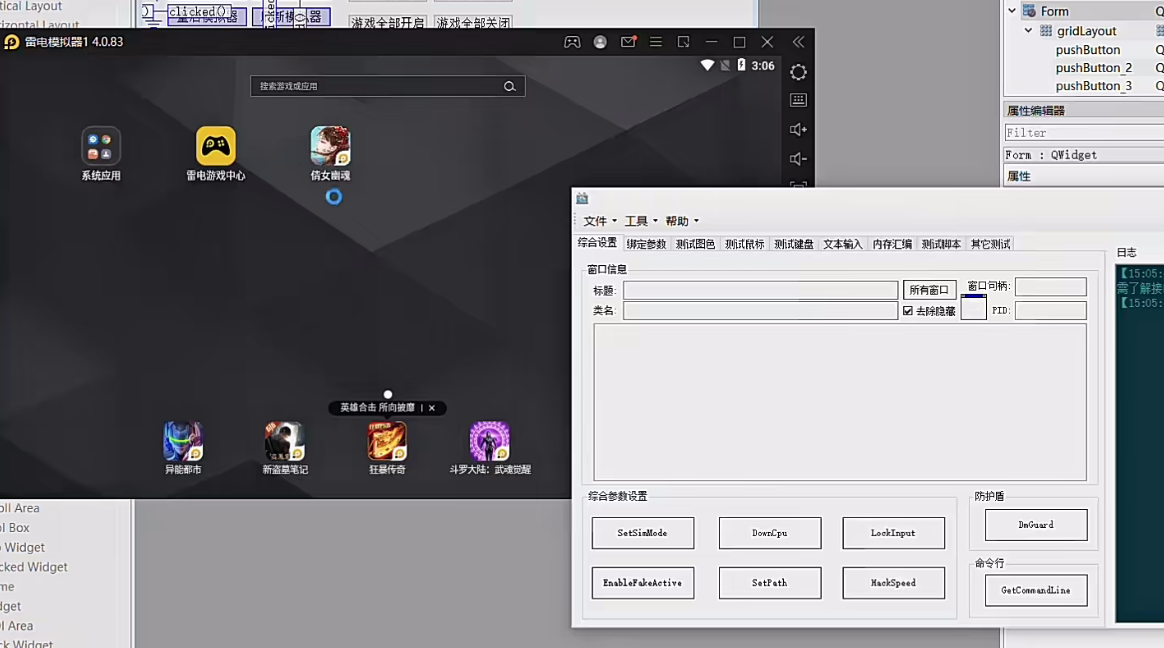Launch the 异能都市 game icon
Viewport: 1164px width, 648px height.
[x=183, y=442]
